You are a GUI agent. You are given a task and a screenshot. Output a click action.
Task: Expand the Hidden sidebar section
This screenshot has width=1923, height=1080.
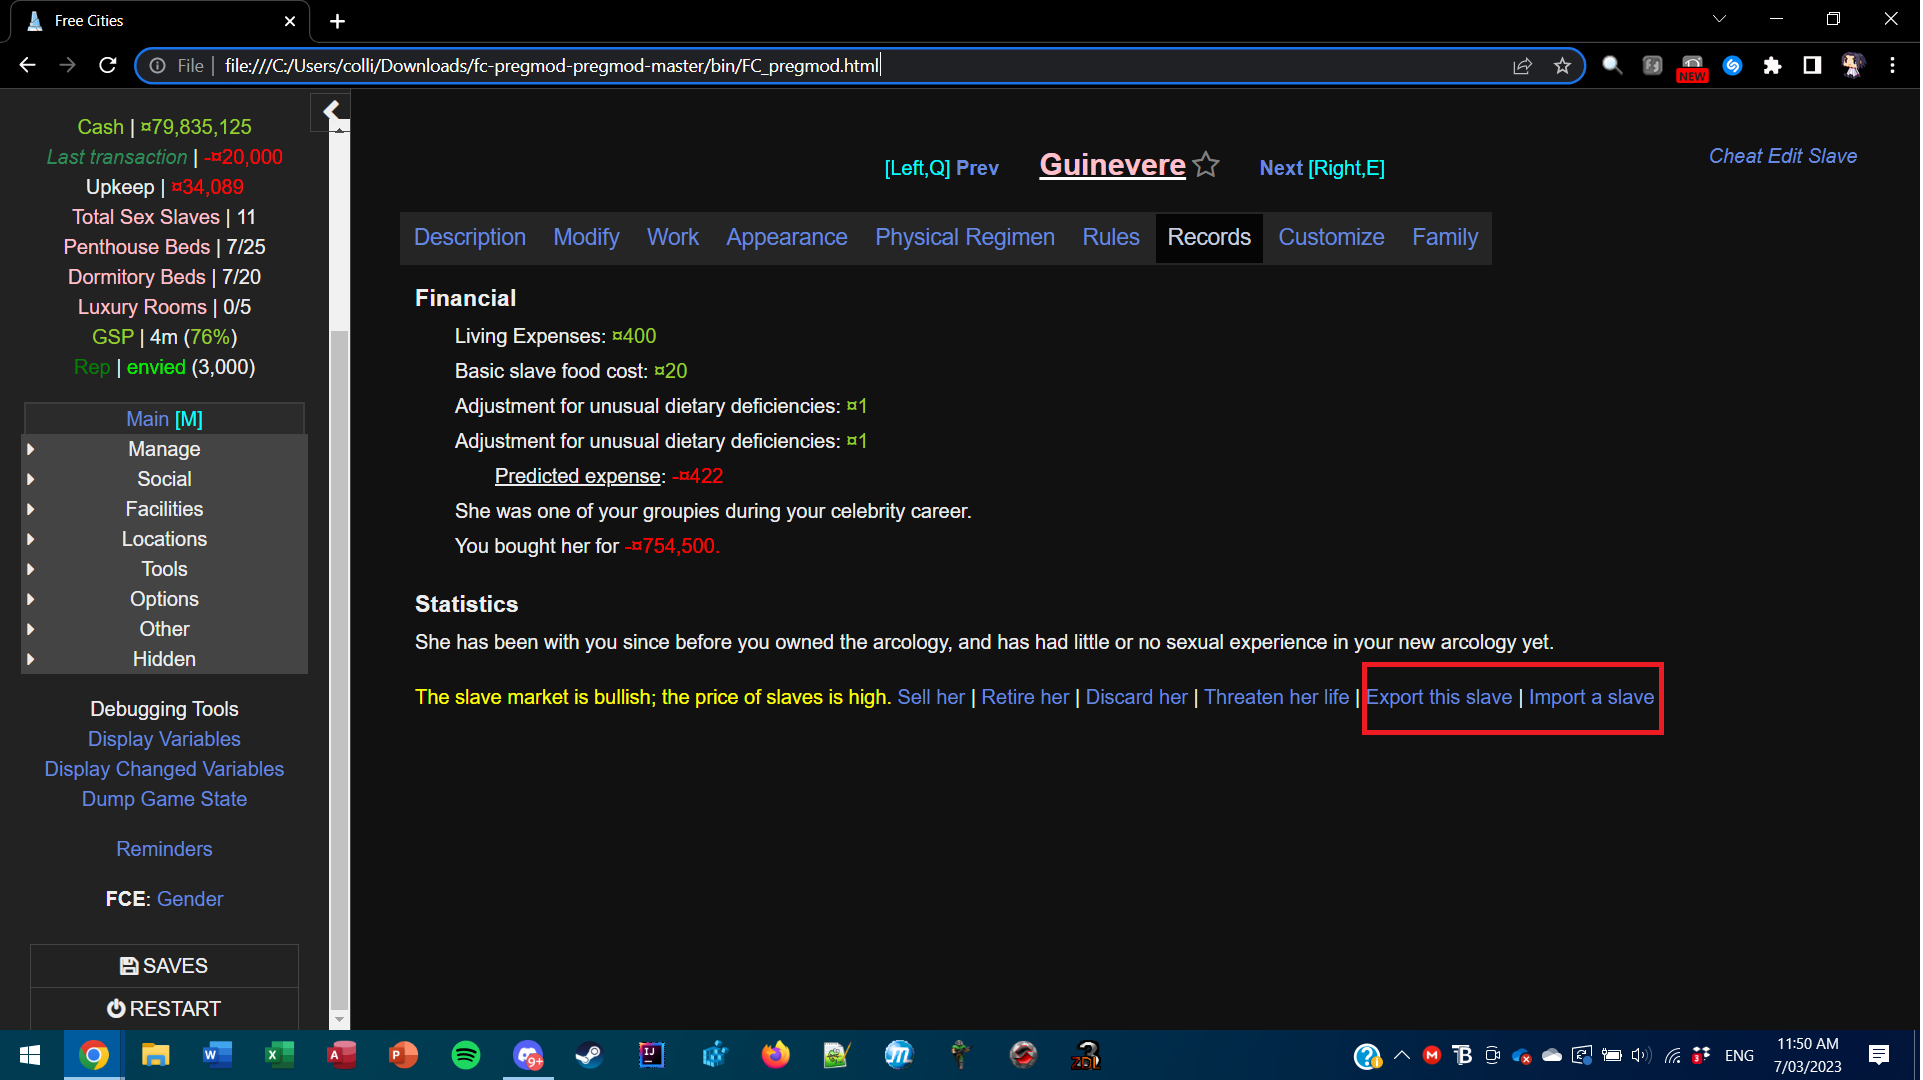(164, 660)
